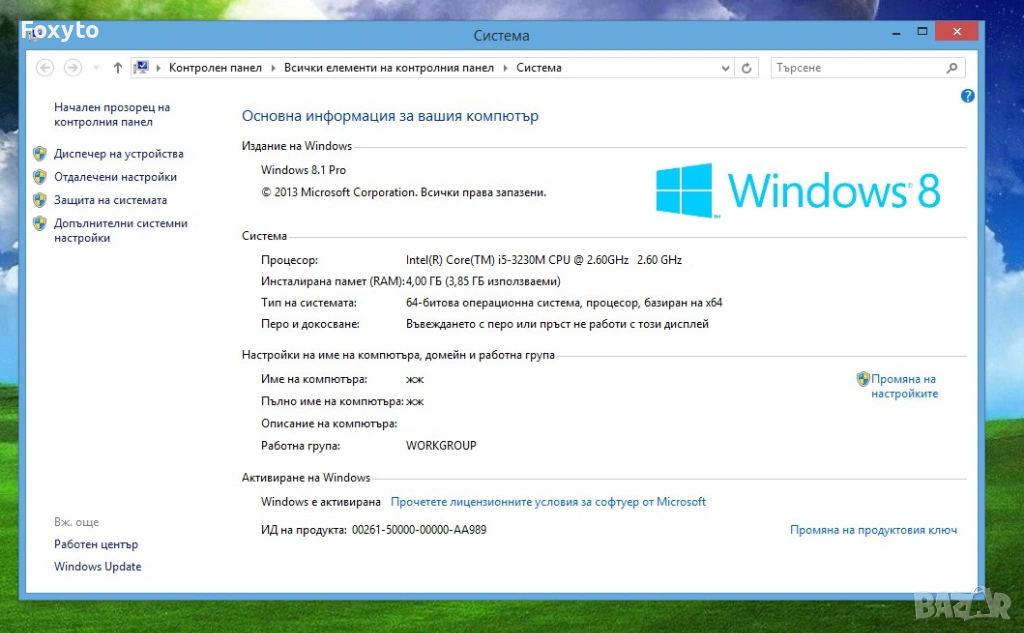
Task: Select Всички елементи на контролния панел breadcrumb
Action: (x=389, y=68)
